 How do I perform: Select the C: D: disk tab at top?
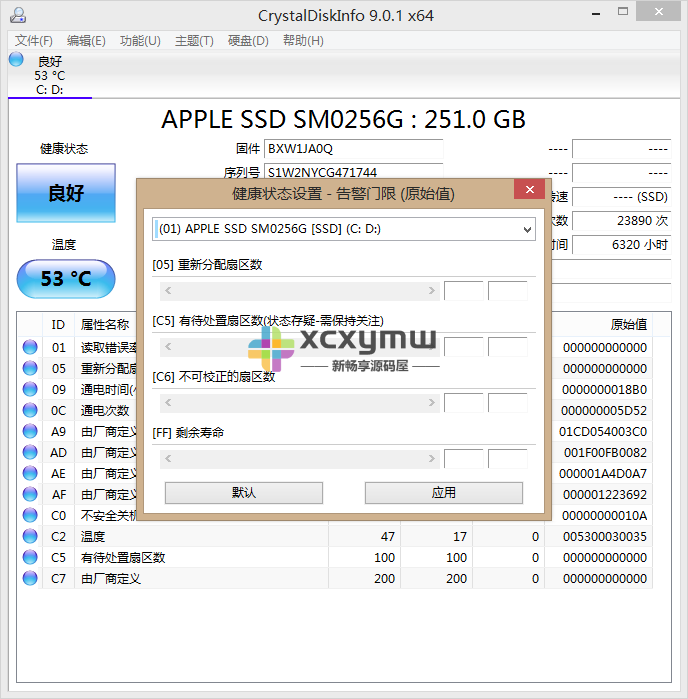pyautogui.click(x=49, y=74)
